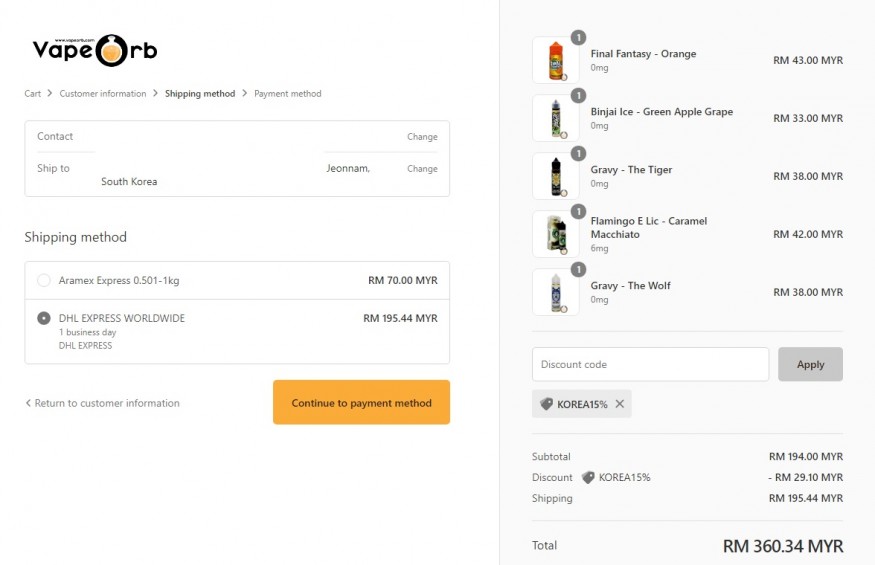Viewport: 875px width, 565px height.
Task: Click the Flamingo E Lic - Caramel Macchiato name
Action: tap(648, 228)
